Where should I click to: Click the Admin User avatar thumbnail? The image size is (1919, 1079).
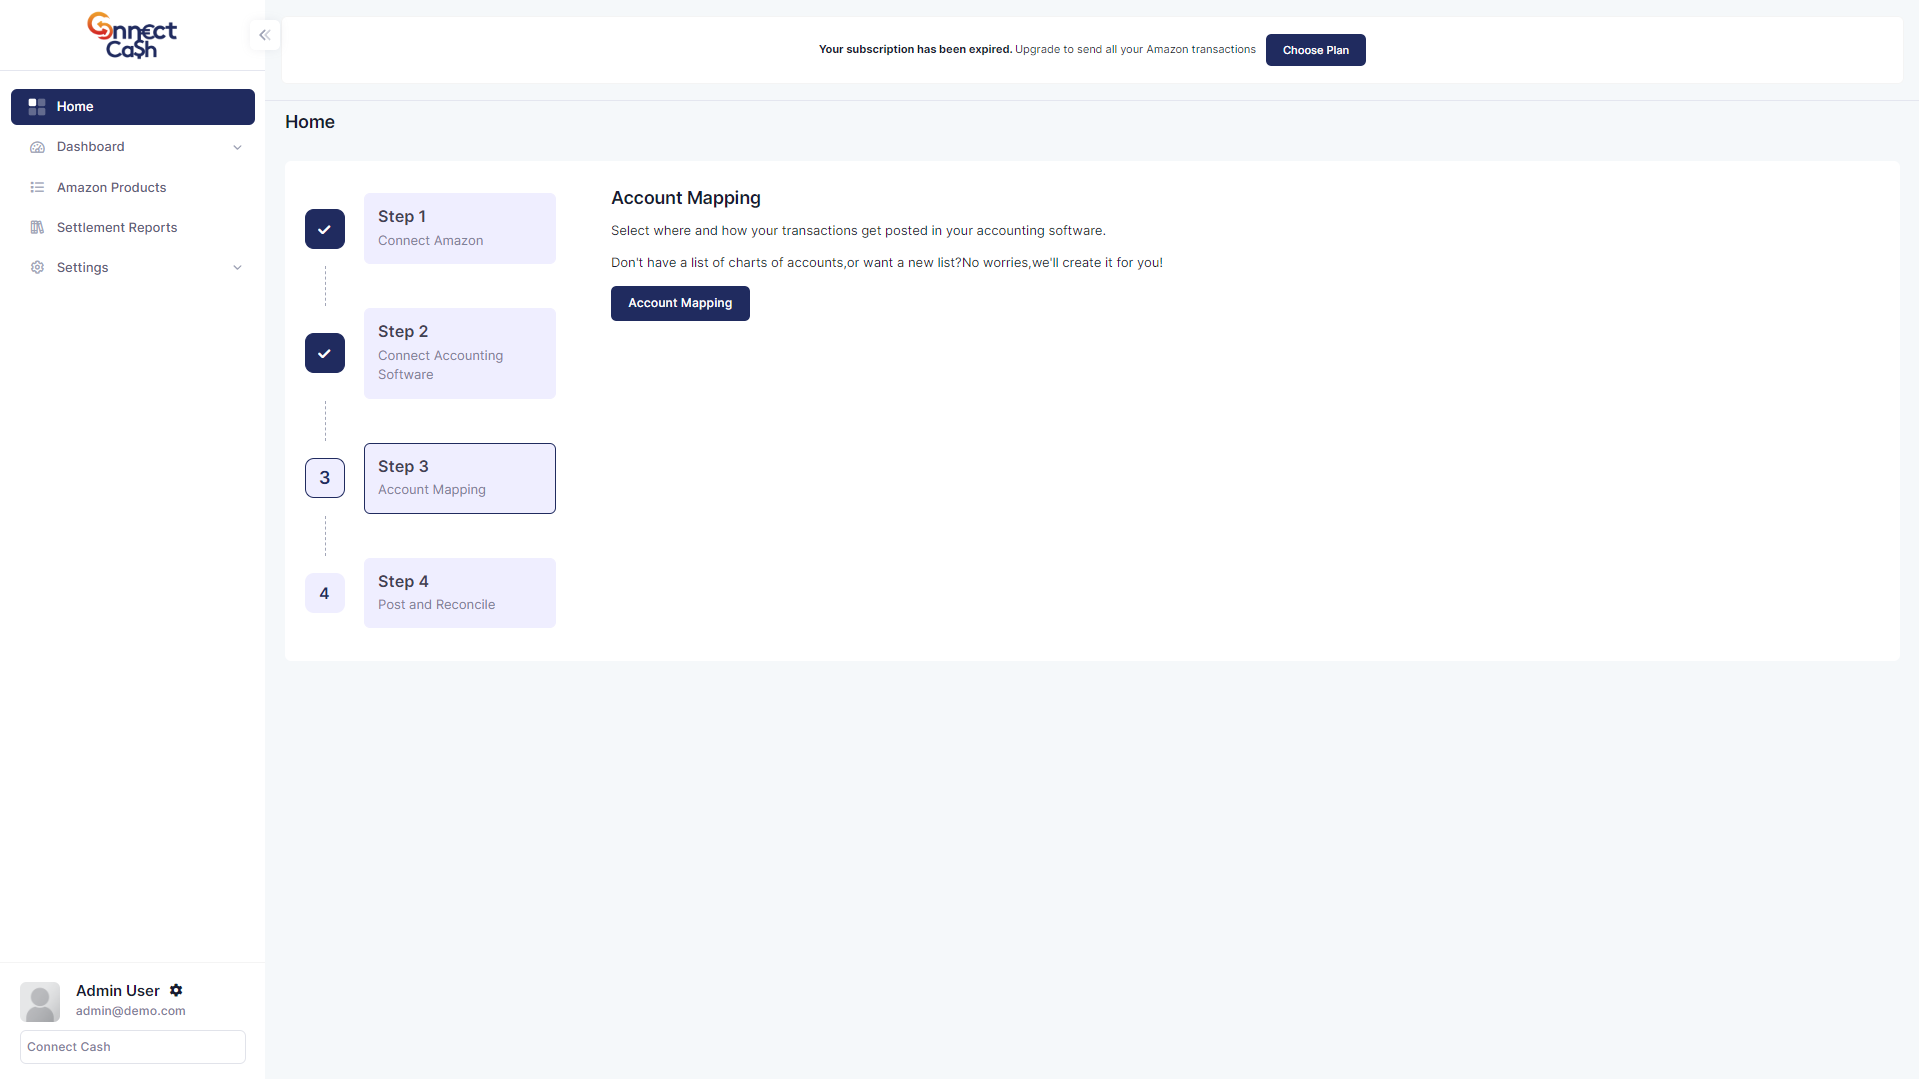coord(40,1001)
